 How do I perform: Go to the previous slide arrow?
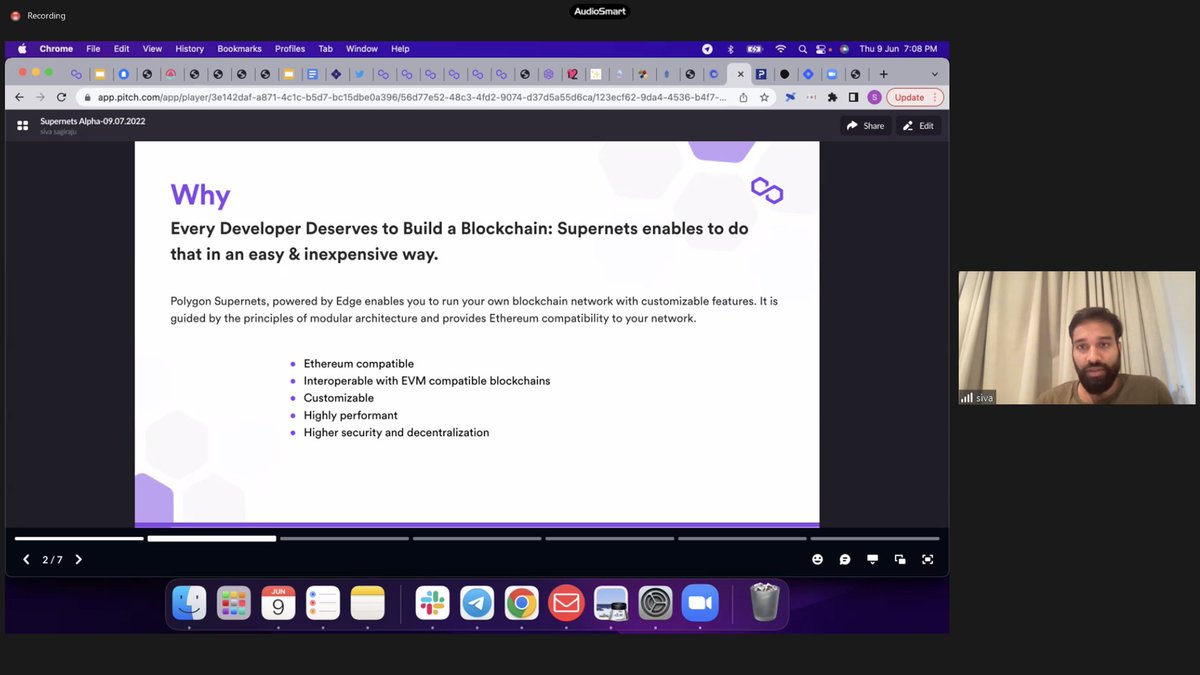tap(26, 560)
